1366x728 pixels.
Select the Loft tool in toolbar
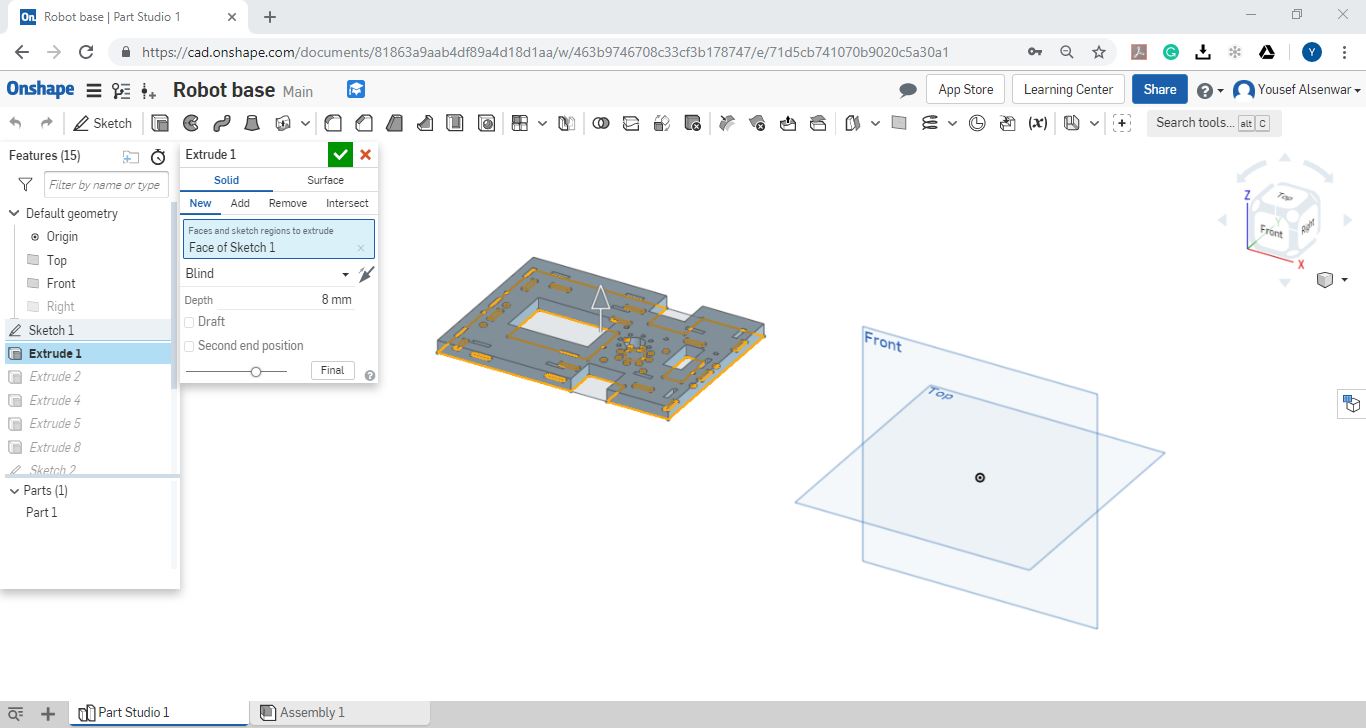[x=253, y=123]
